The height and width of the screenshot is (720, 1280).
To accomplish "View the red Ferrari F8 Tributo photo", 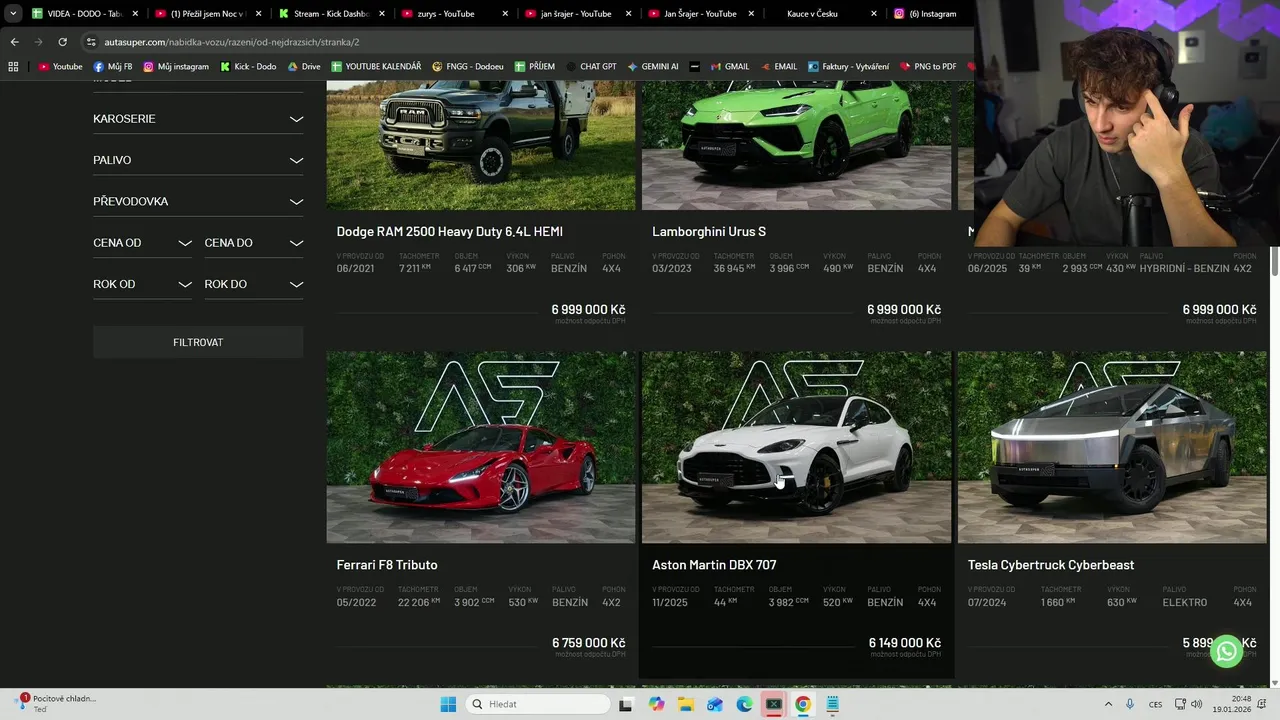I will click(x=481, y=447).
